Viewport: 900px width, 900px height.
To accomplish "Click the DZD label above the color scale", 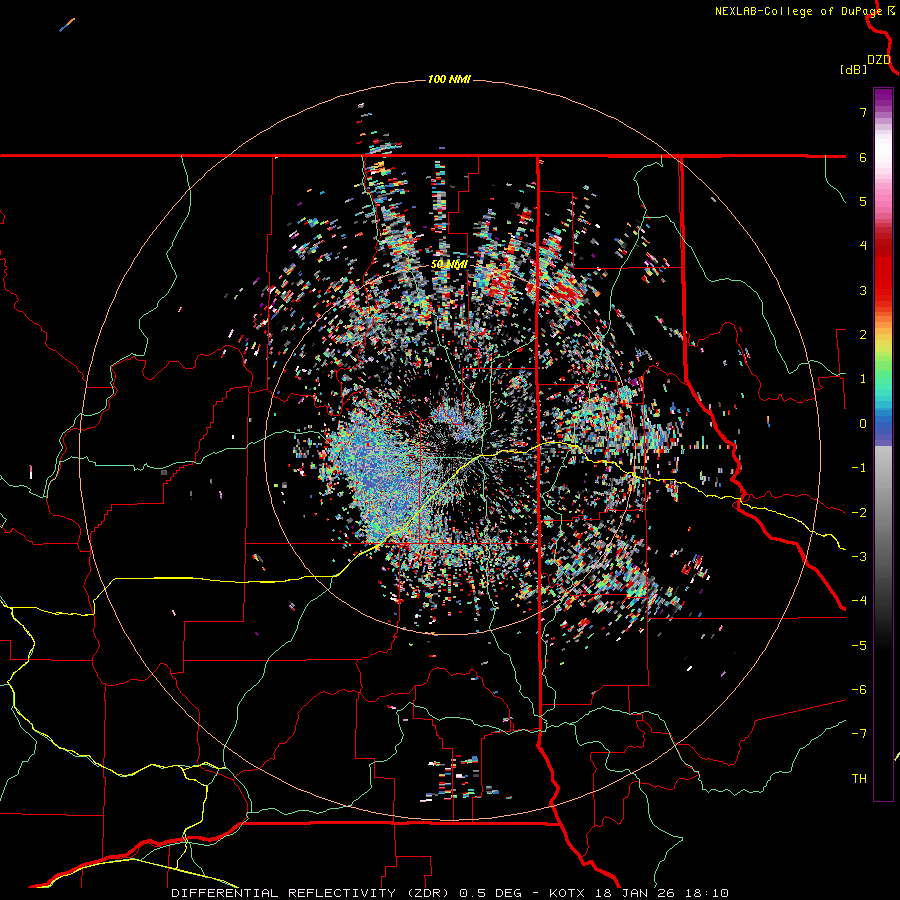I will pyautogui.click(x=879, y=60).
